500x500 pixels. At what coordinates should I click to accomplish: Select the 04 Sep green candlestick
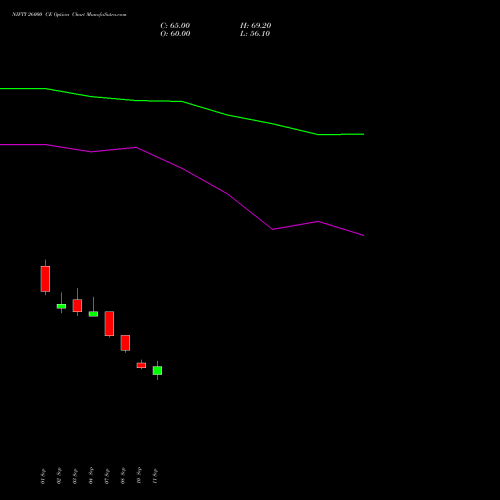(93, 314)
